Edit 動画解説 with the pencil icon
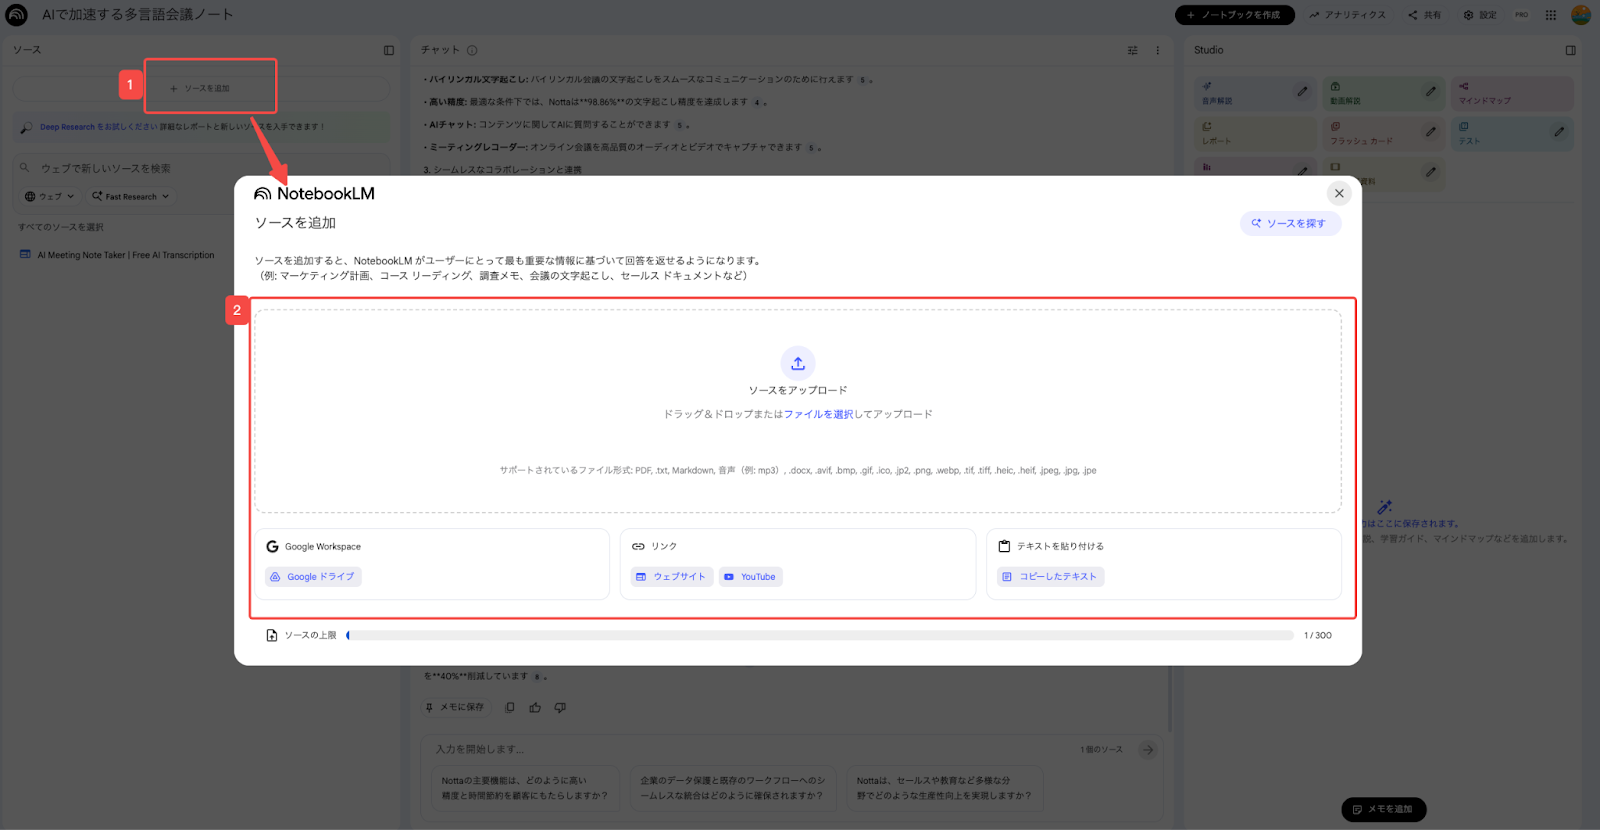Screen dimensions: 1600x830 (1430, 91)
